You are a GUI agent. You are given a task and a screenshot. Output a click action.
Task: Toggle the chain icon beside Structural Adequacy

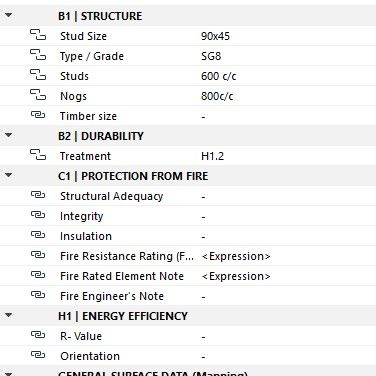(x=38, y=195)
